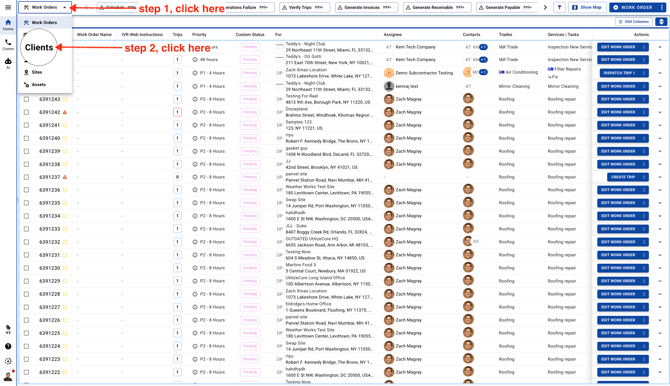
Task: Open the hamburger main menu
Action: pos(8,7)
